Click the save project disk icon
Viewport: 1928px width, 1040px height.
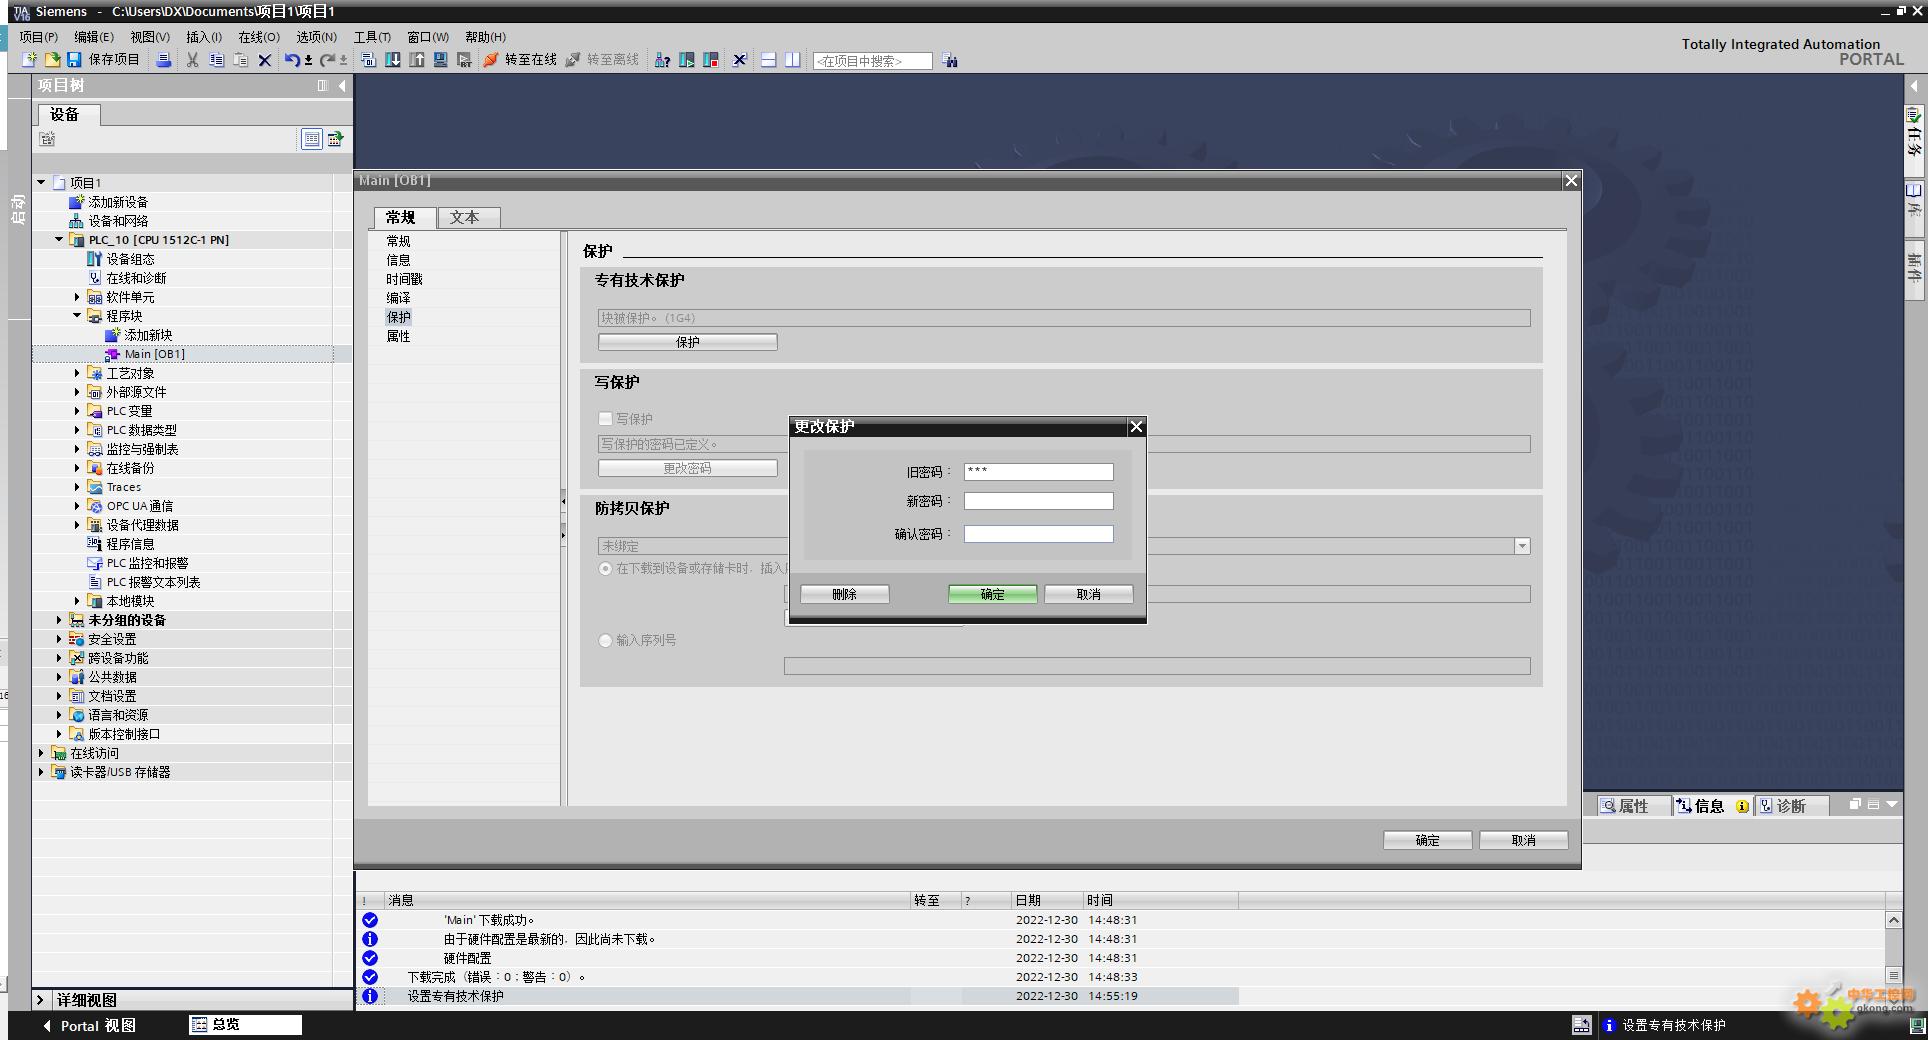(74, 60)
